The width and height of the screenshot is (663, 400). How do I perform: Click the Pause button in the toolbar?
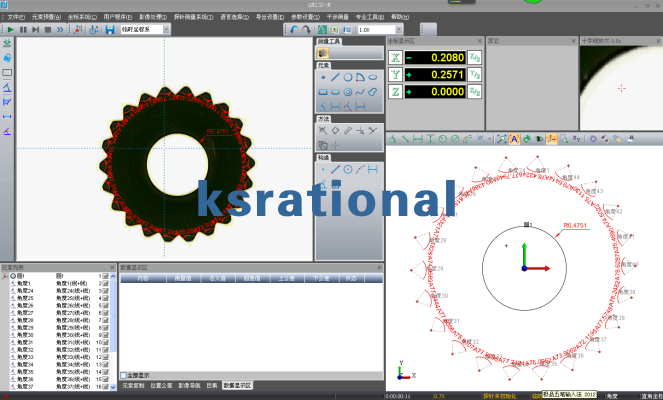[23, 30]
